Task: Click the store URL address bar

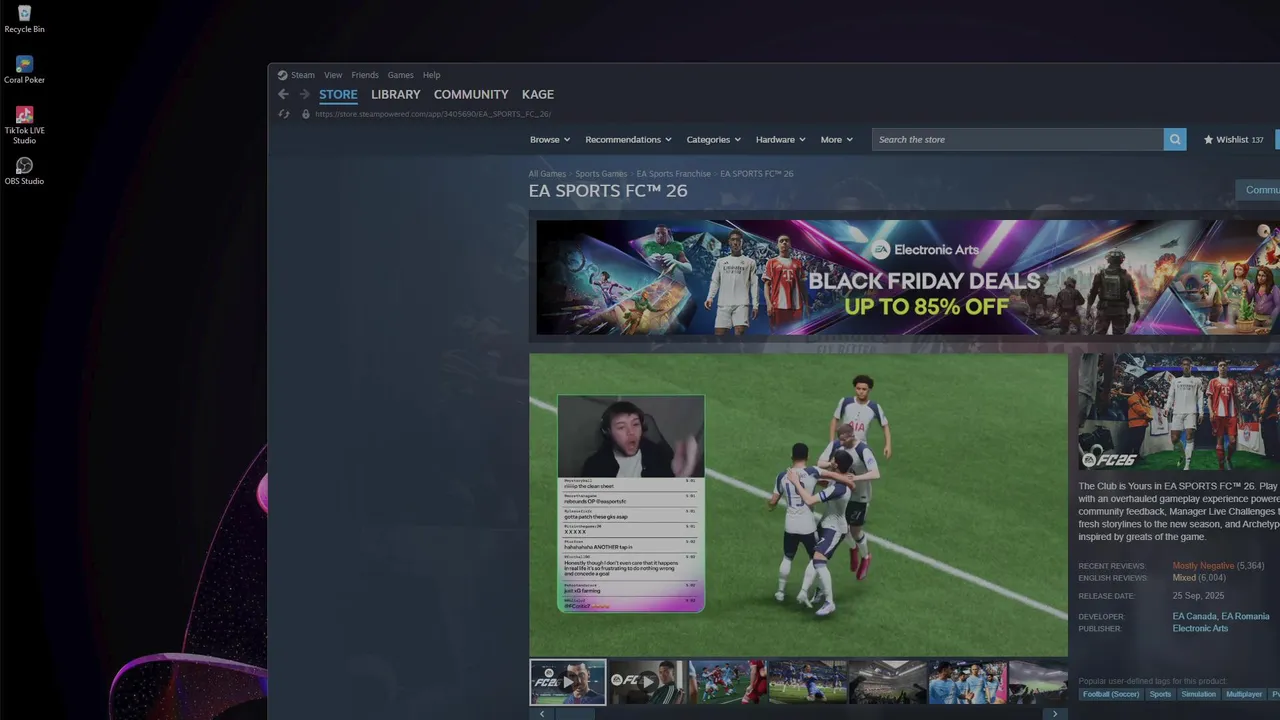Action: [x=433, y=114]
